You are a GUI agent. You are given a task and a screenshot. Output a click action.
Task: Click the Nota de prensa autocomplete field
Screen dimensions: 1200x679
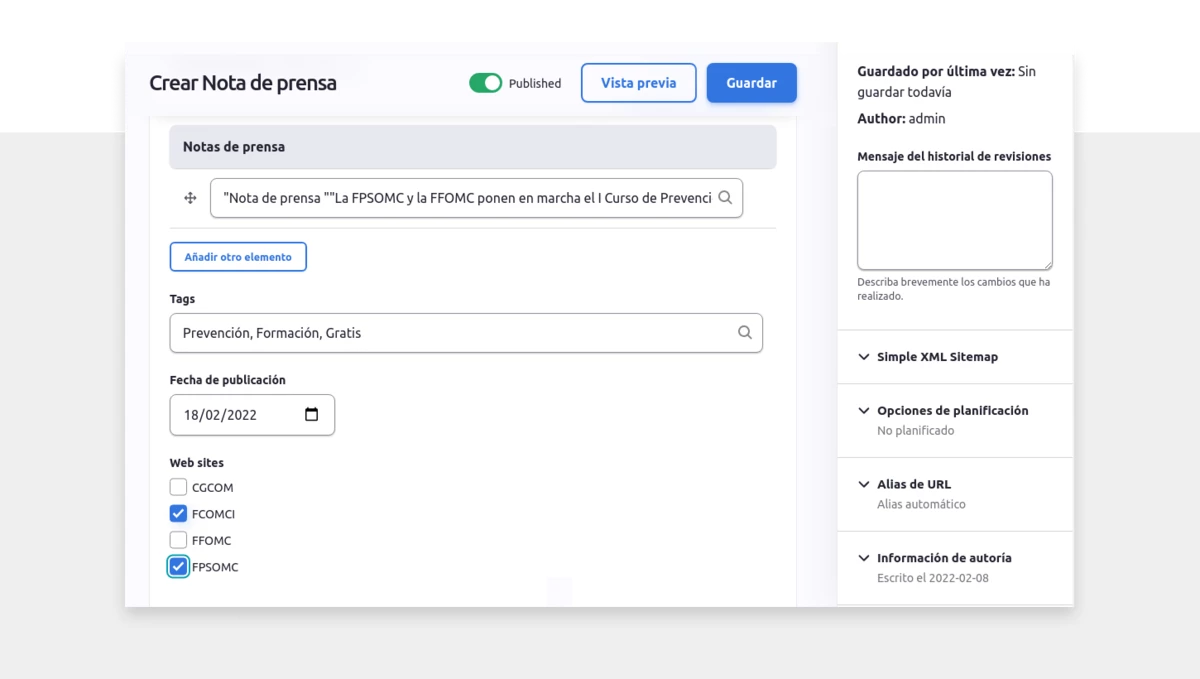pyautogui.click(x=476, y=198)
